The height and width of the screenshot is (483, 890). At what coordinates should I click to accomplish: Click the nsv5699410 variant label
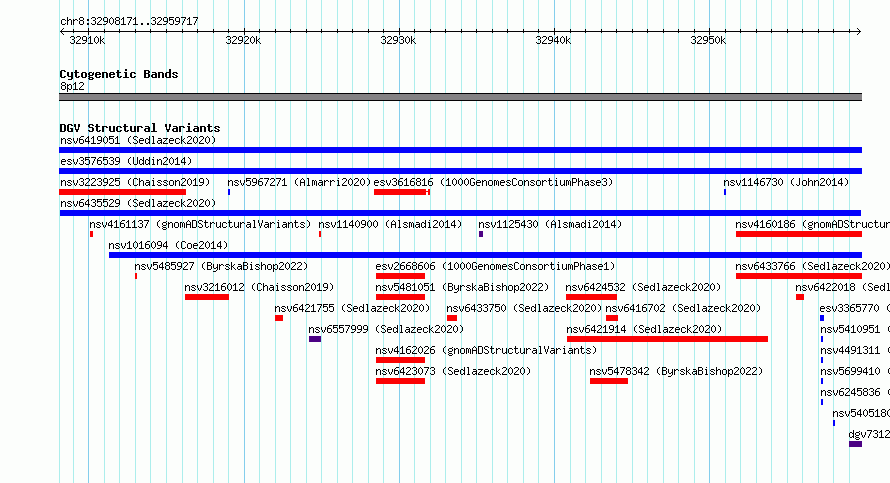point(855,371)
